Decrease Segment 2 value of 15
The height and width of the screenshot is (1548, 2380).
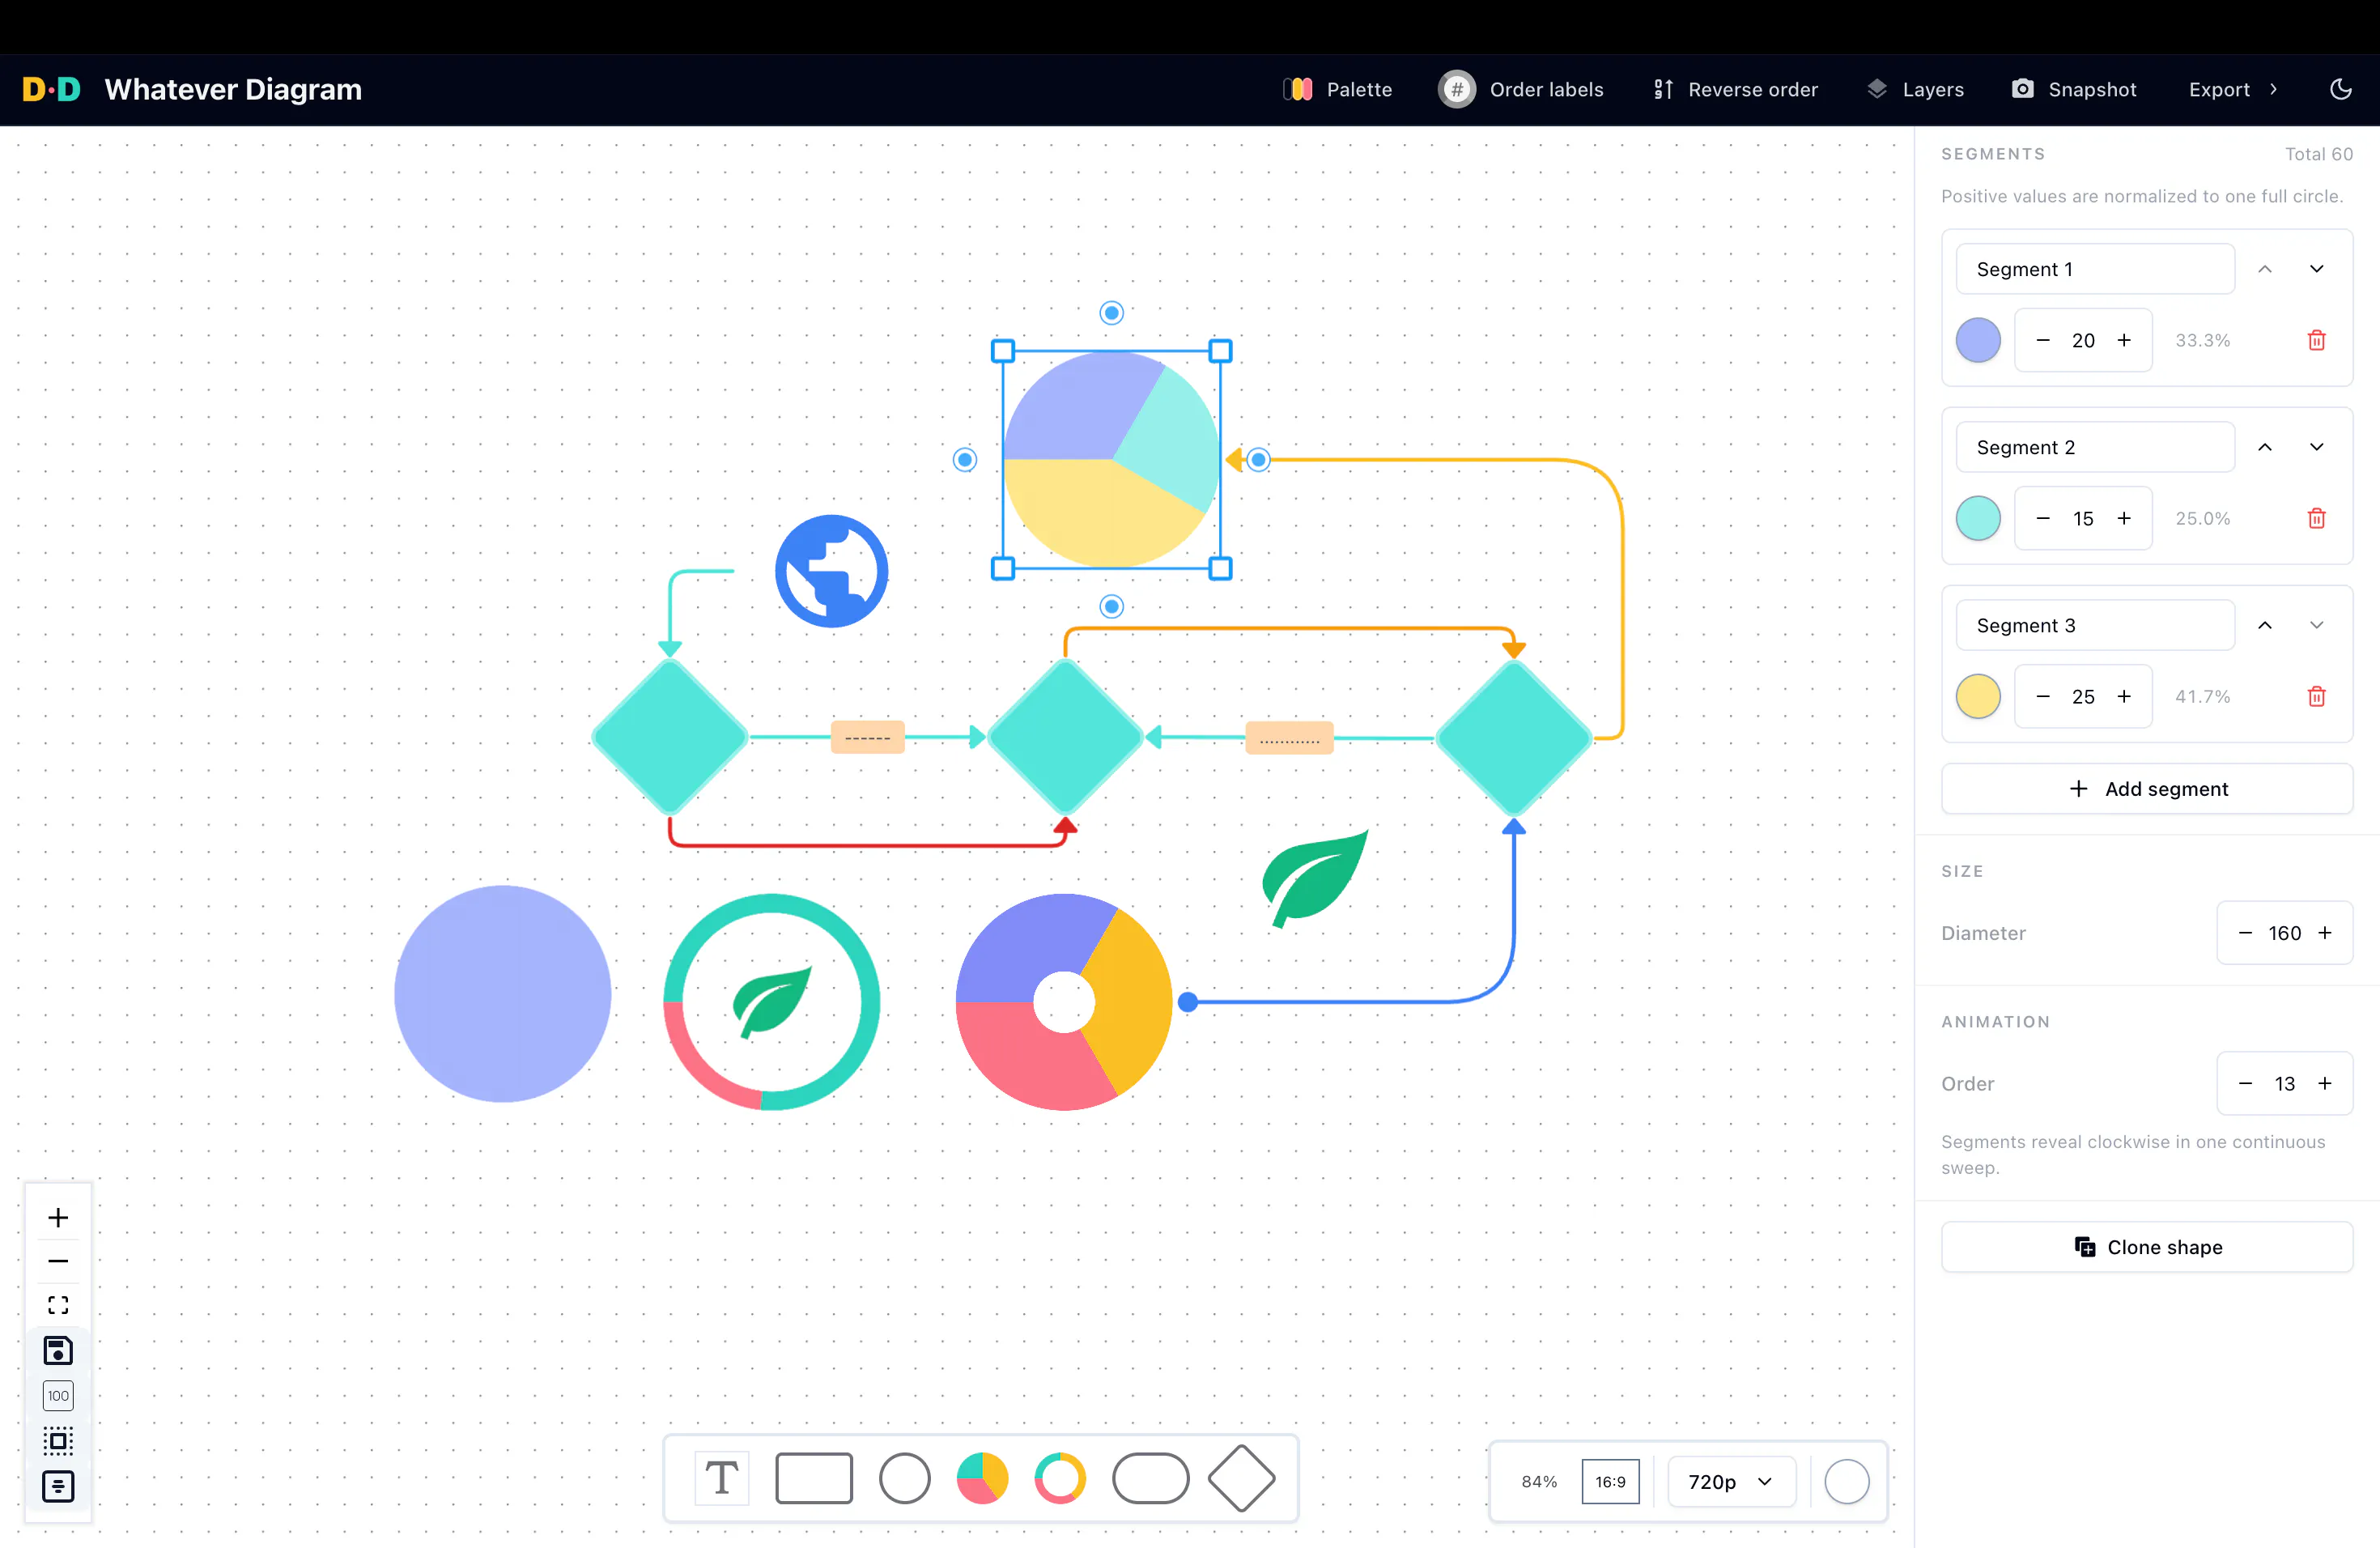pyautogui.click(x=2043, y=518)
